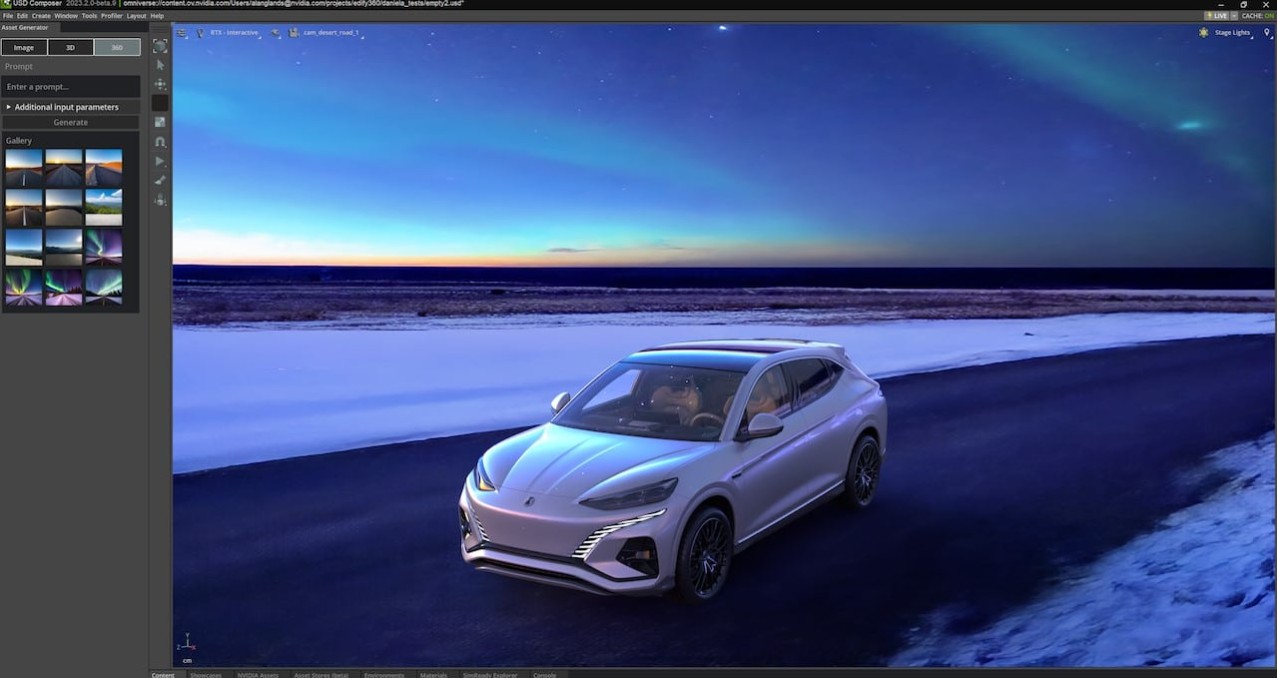Image resolution: width=1278 pixels, height=678 pixels.
Task: Open the viewport settings menu icon
Action: click(x=182, y=33)
